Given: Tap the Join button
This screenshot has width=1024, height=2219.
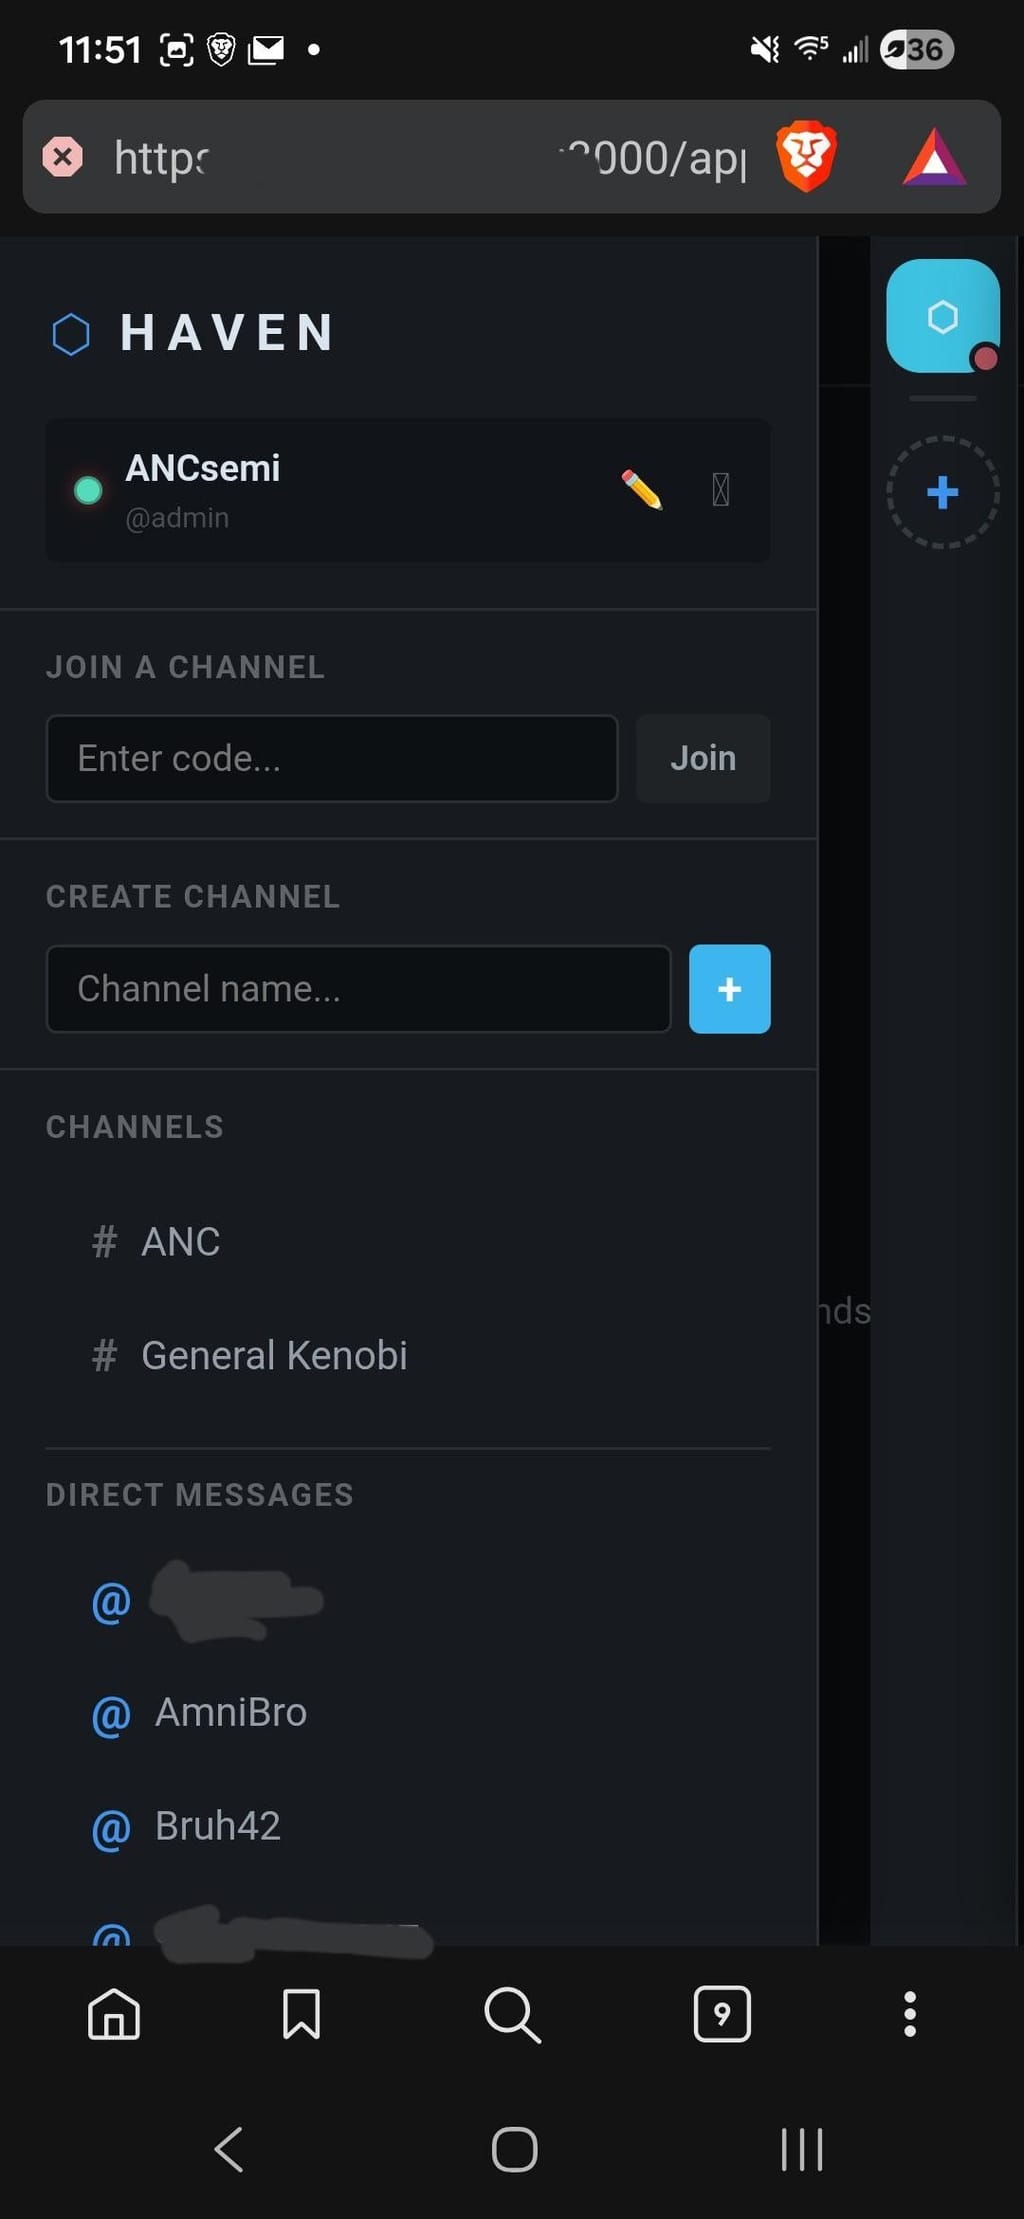Looking at the screenshot, I should 703,758.
